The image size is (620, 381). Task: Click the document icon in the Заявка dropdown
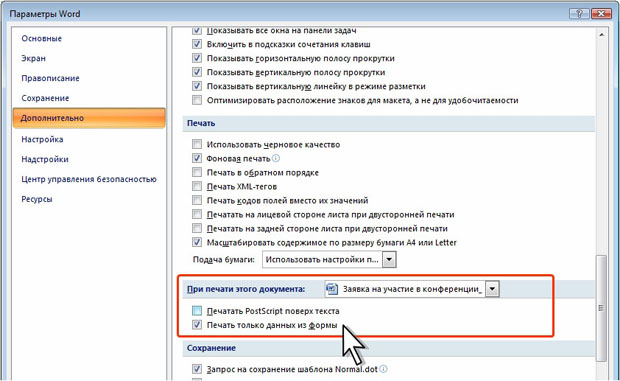click(x=333, y=289)
